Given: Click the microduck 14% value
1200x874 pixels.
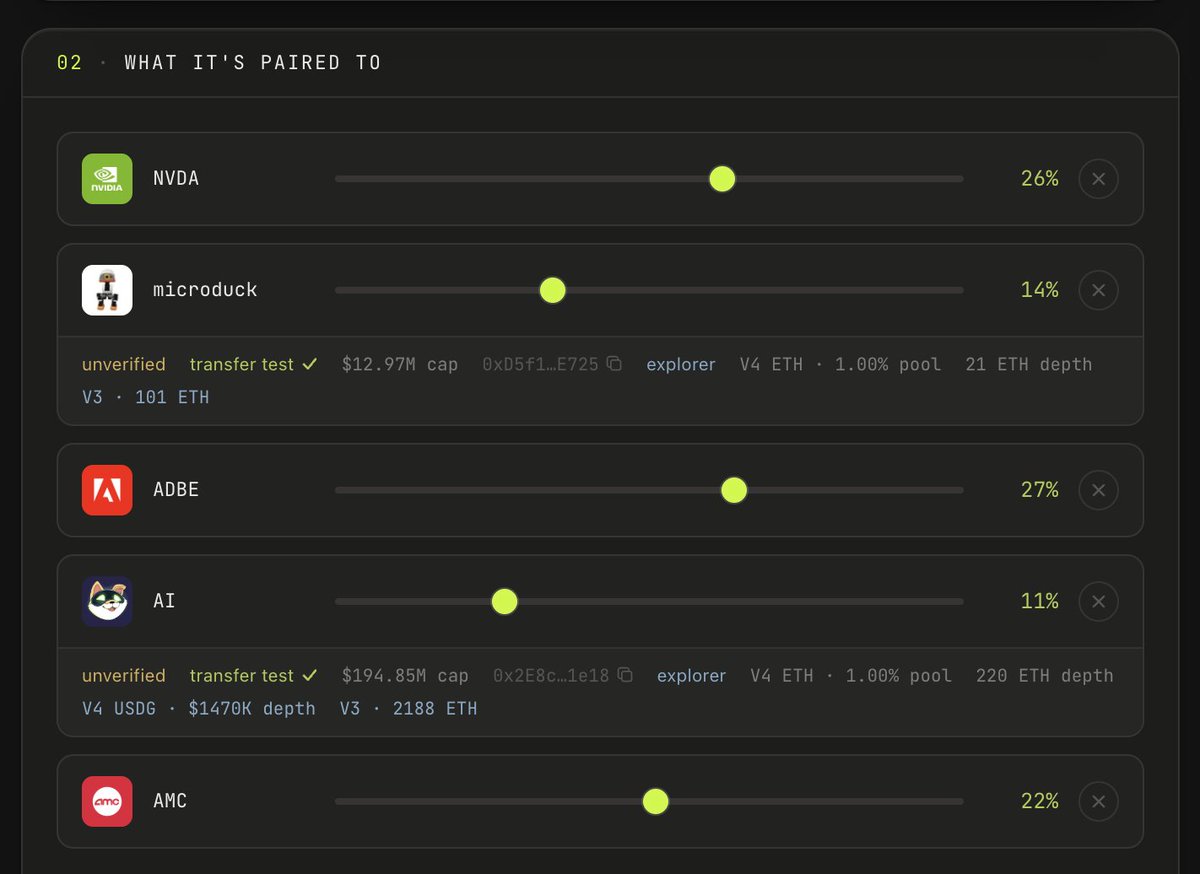Looking at the screenshot, I should 1040,290.
